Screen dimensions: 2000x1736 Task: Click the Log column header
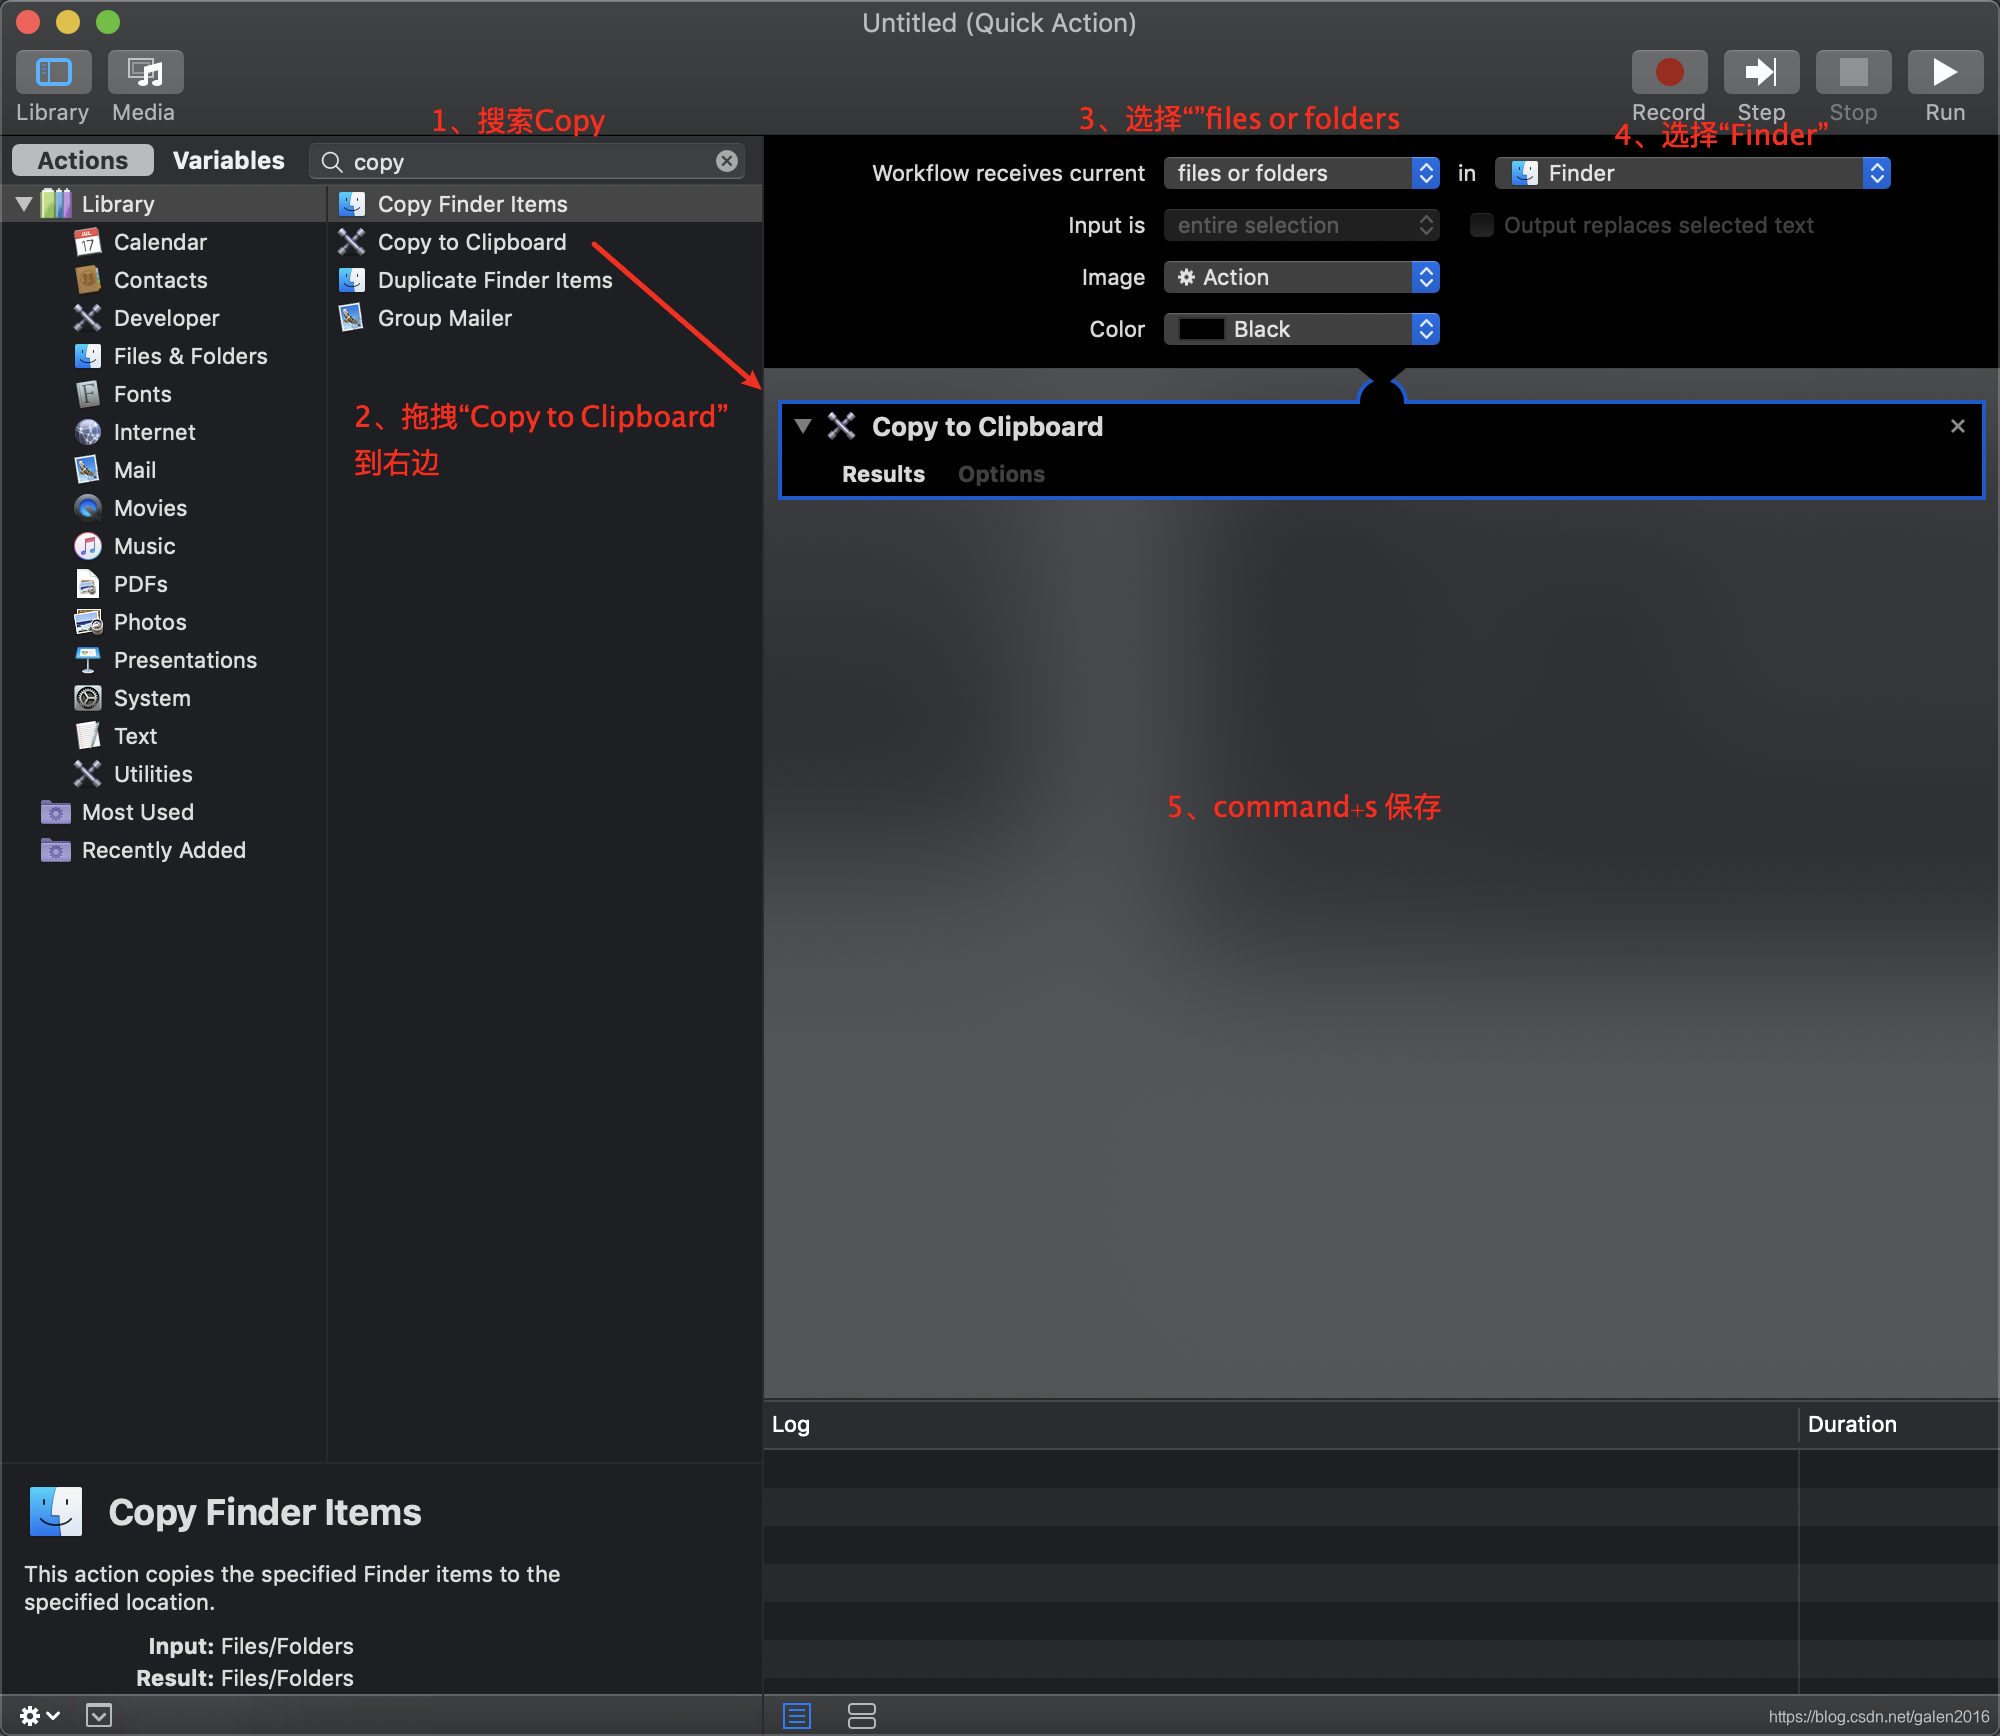click(1281, 1424)
